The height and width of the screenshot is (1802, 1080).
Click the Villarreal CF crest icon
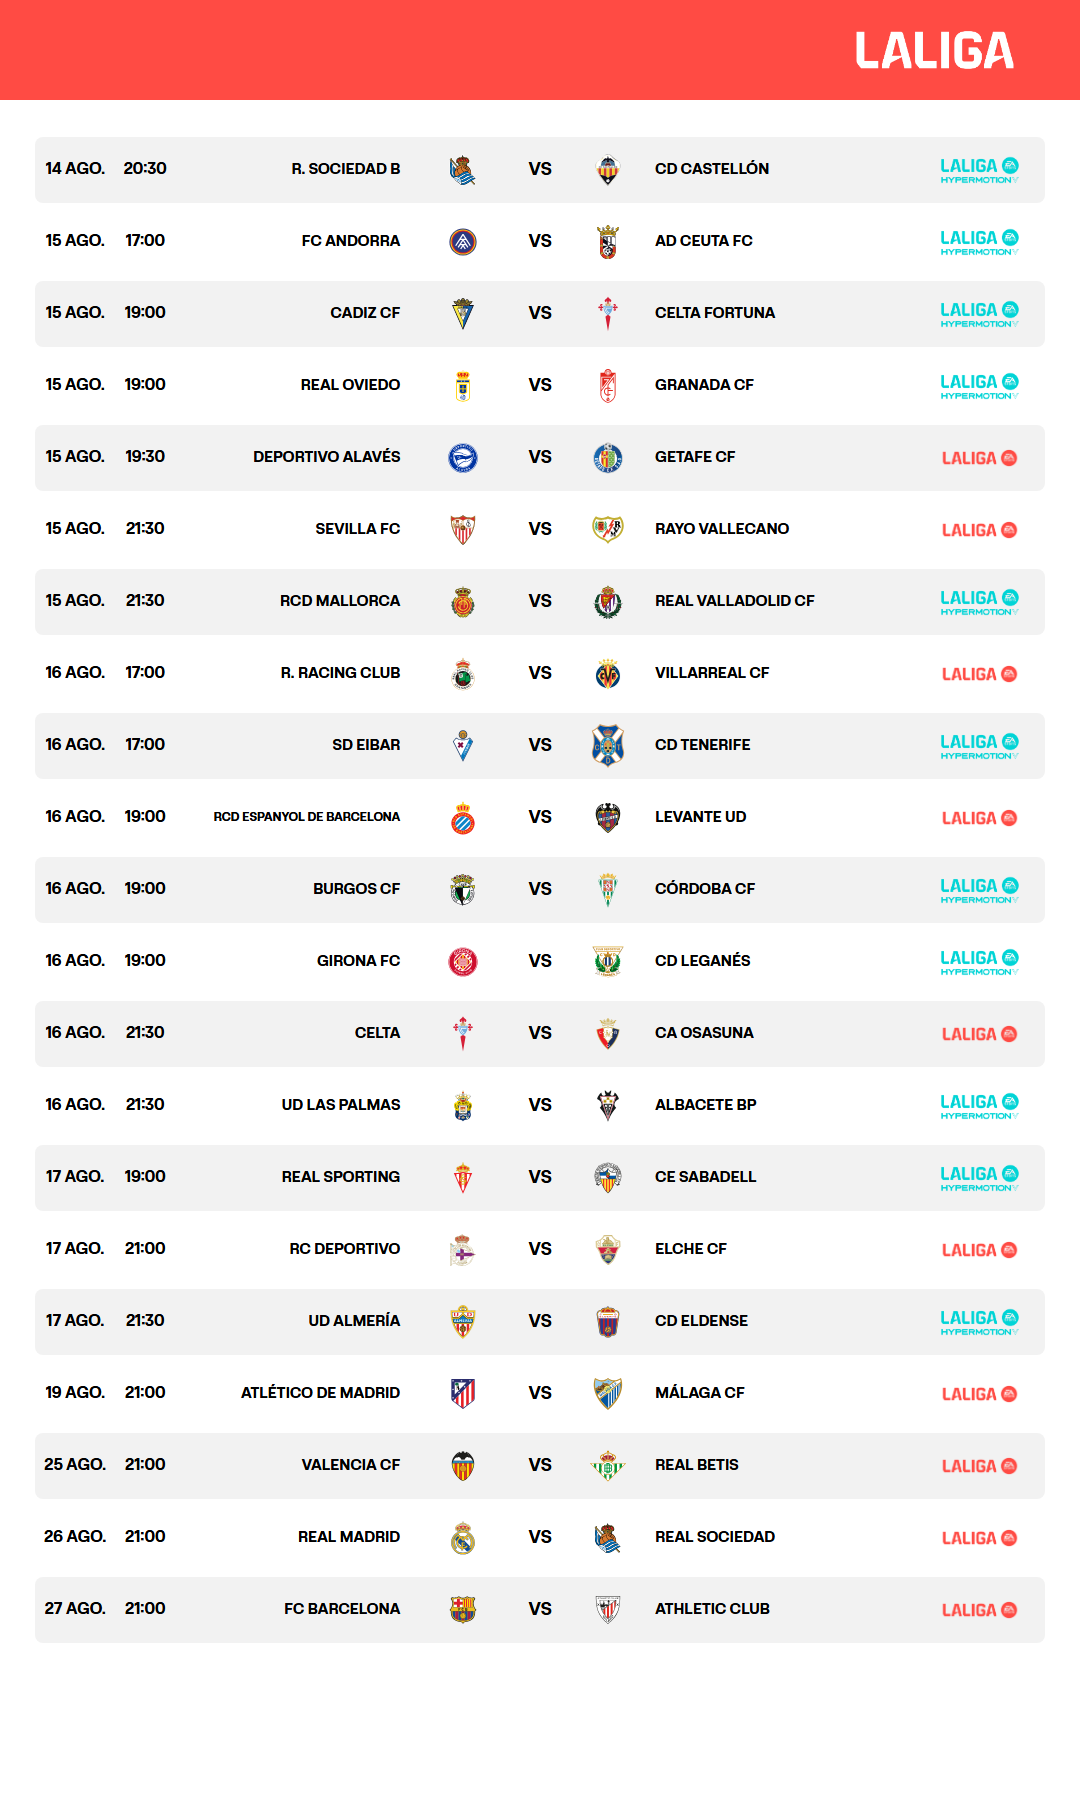[x=608, y=673]
